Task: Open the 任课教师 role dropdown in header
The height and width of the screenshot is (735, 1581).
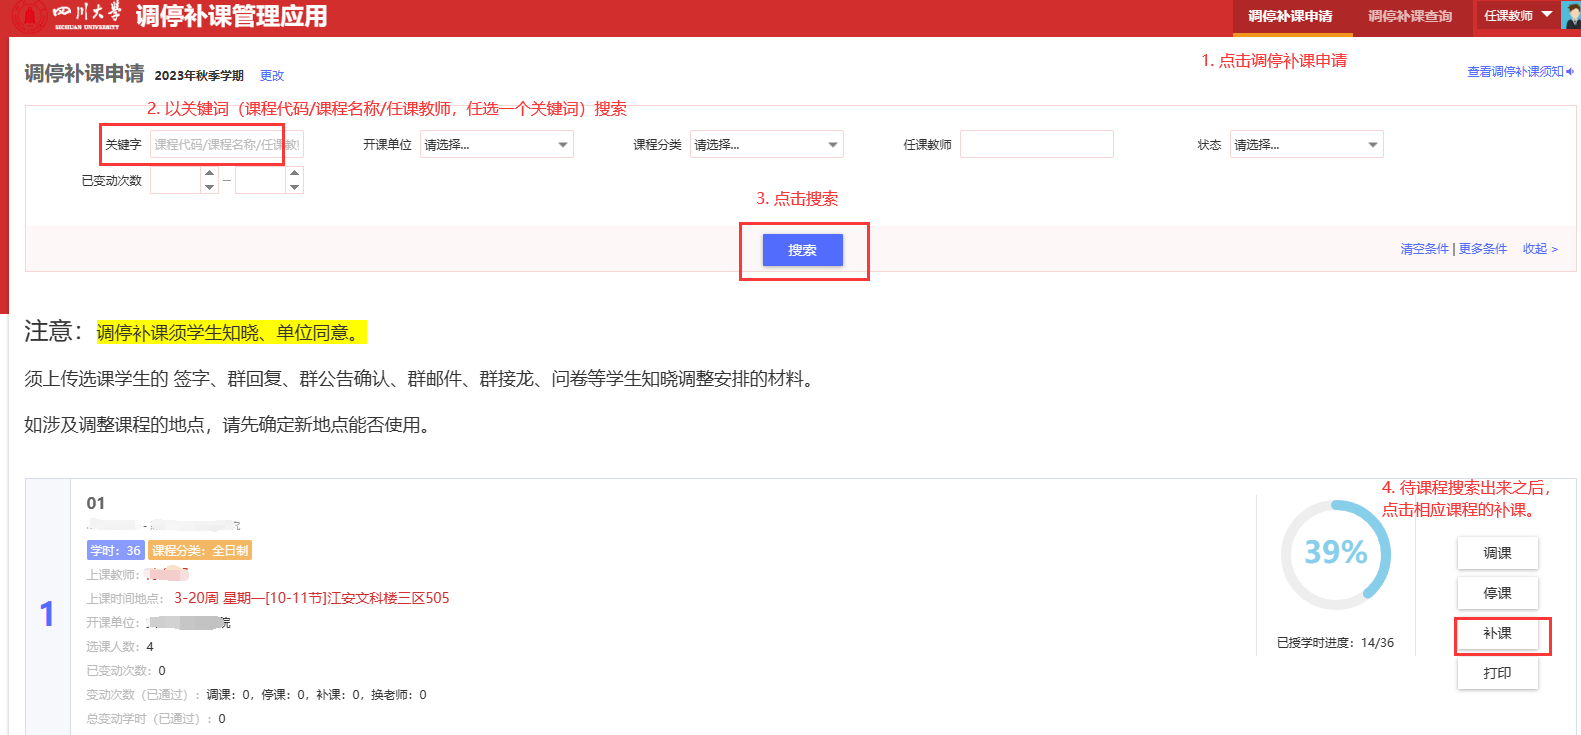Action: click(1517, 16)
